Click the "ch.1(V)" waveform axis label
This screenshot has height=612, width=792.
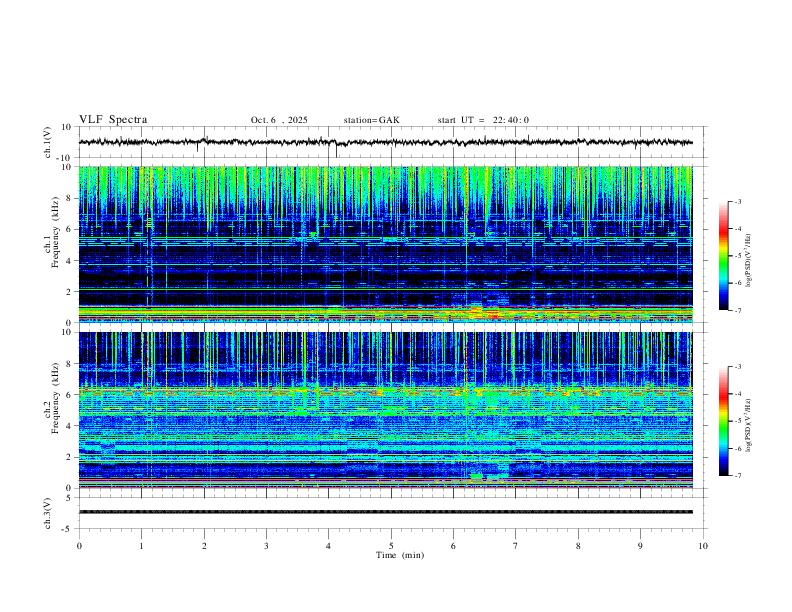click(x=48, y=142)
